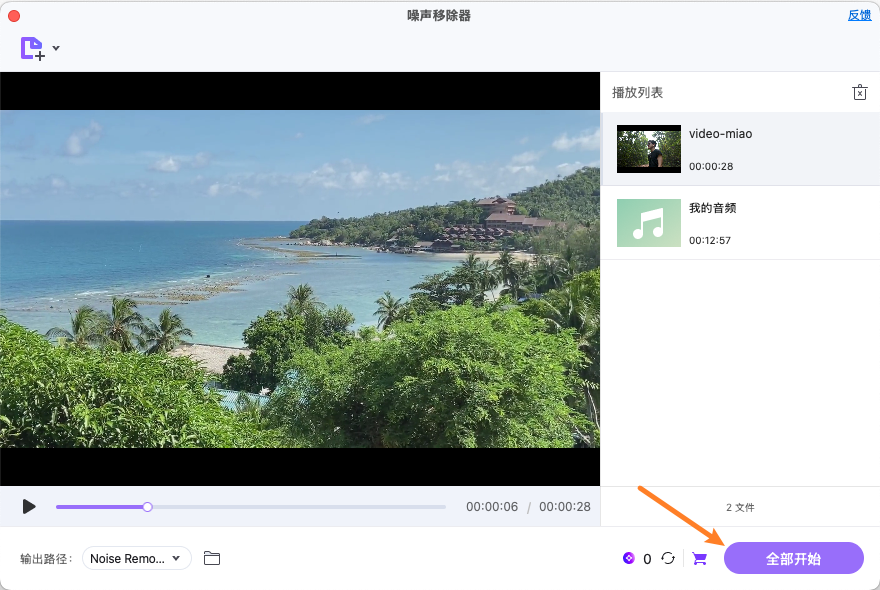Open the output folder icon
Screen dimensions: 880x590
(x=211, y=558)
